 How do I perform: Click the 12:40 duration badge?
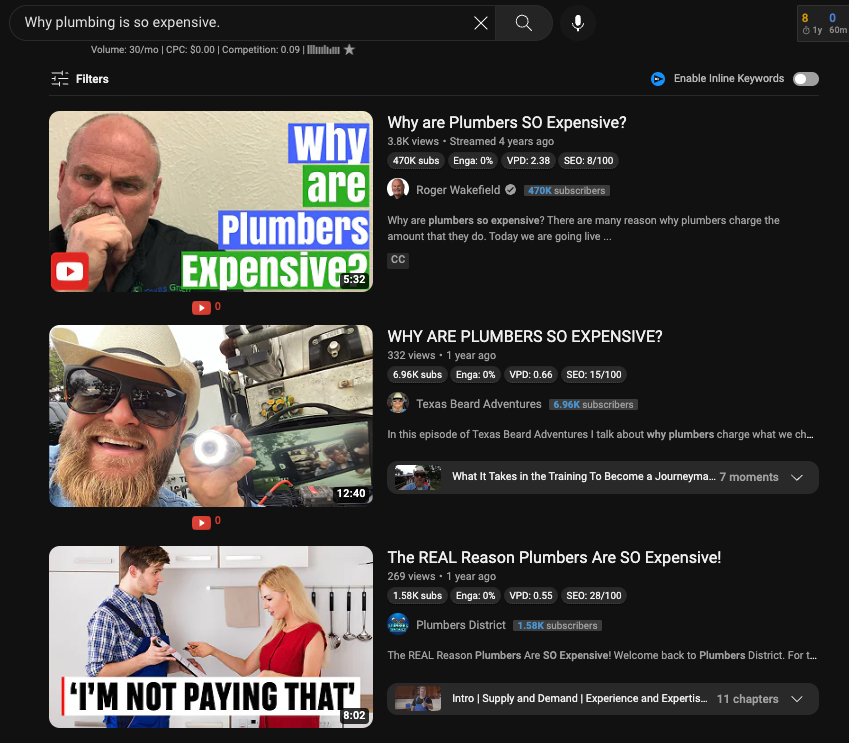pyautogui.click(x=351, y=493)
